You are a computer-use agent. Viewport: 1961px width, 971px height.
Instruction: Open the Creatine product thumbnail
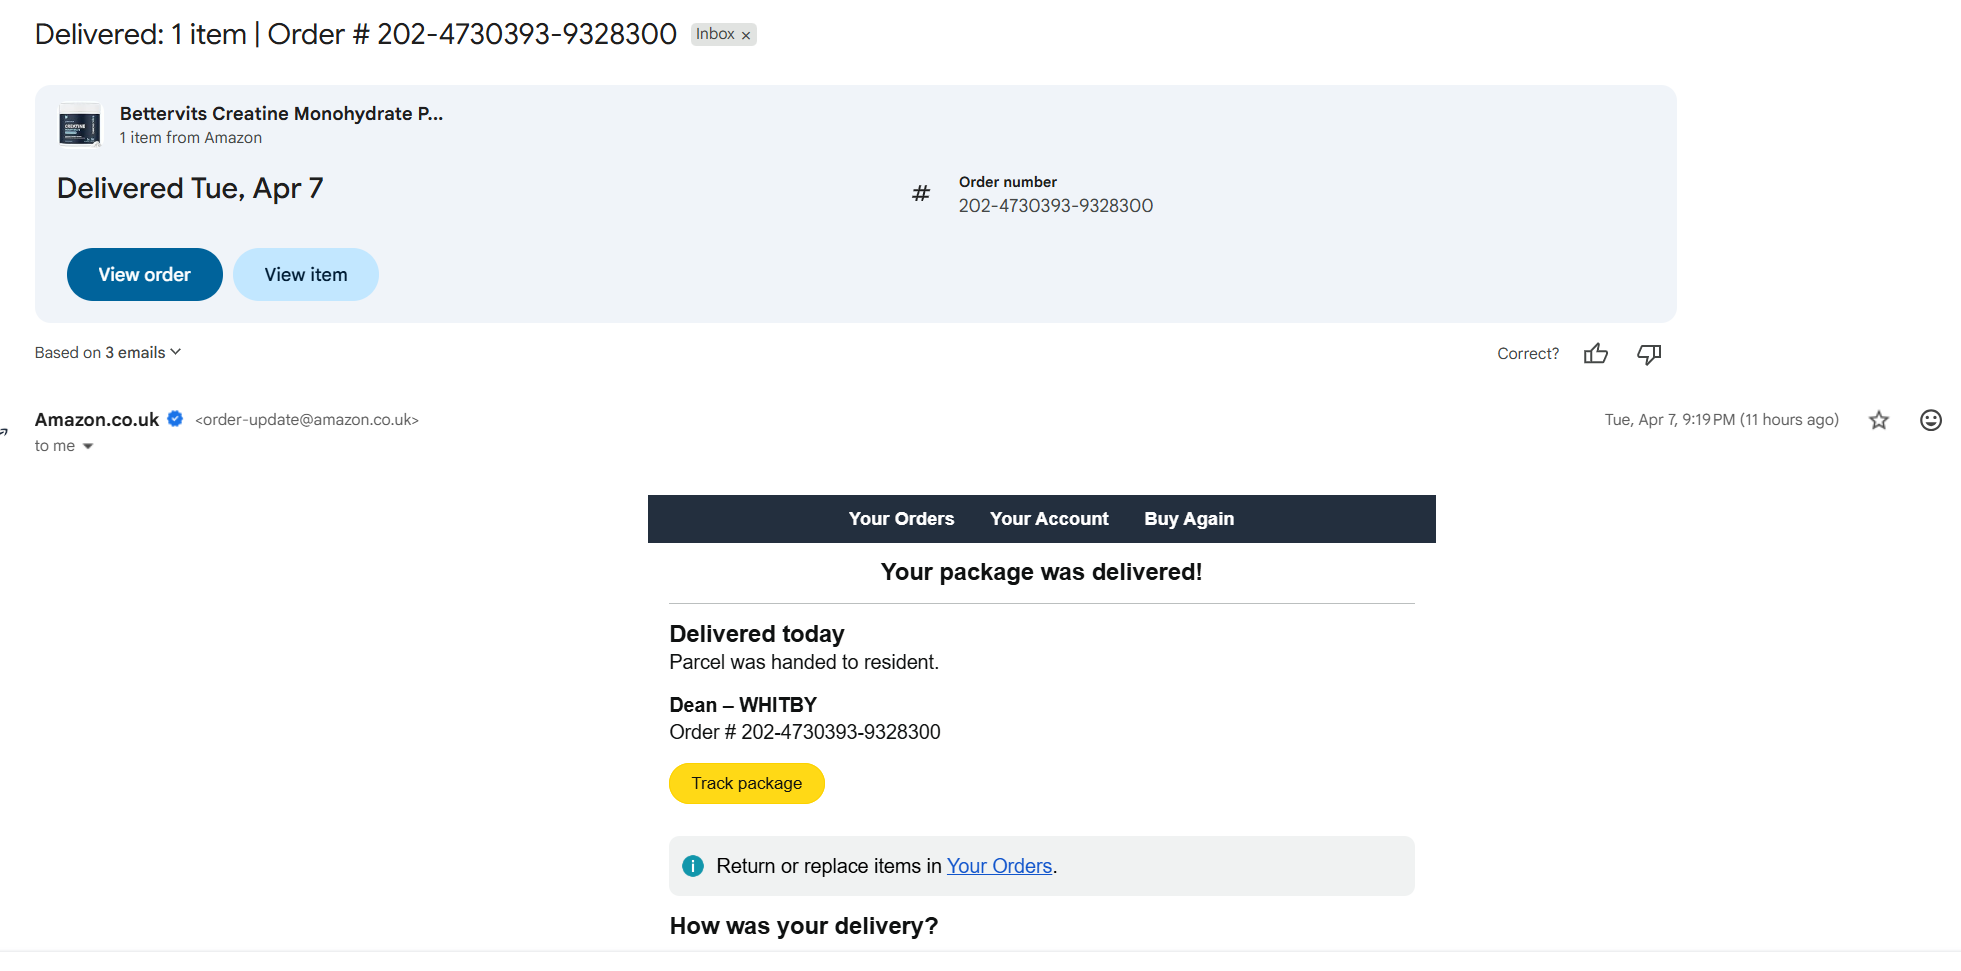pyautogui.click(x=80, y=126)
